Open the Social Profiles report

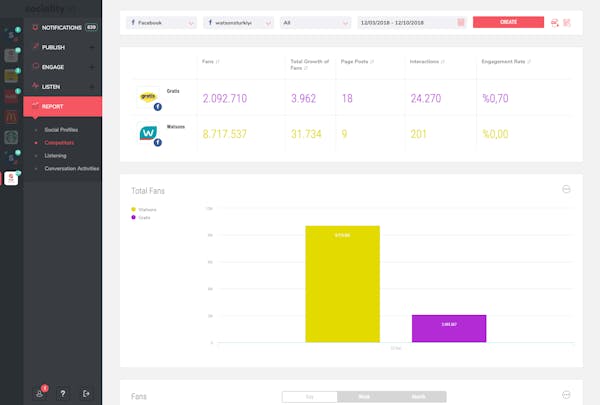pos(61,130)
